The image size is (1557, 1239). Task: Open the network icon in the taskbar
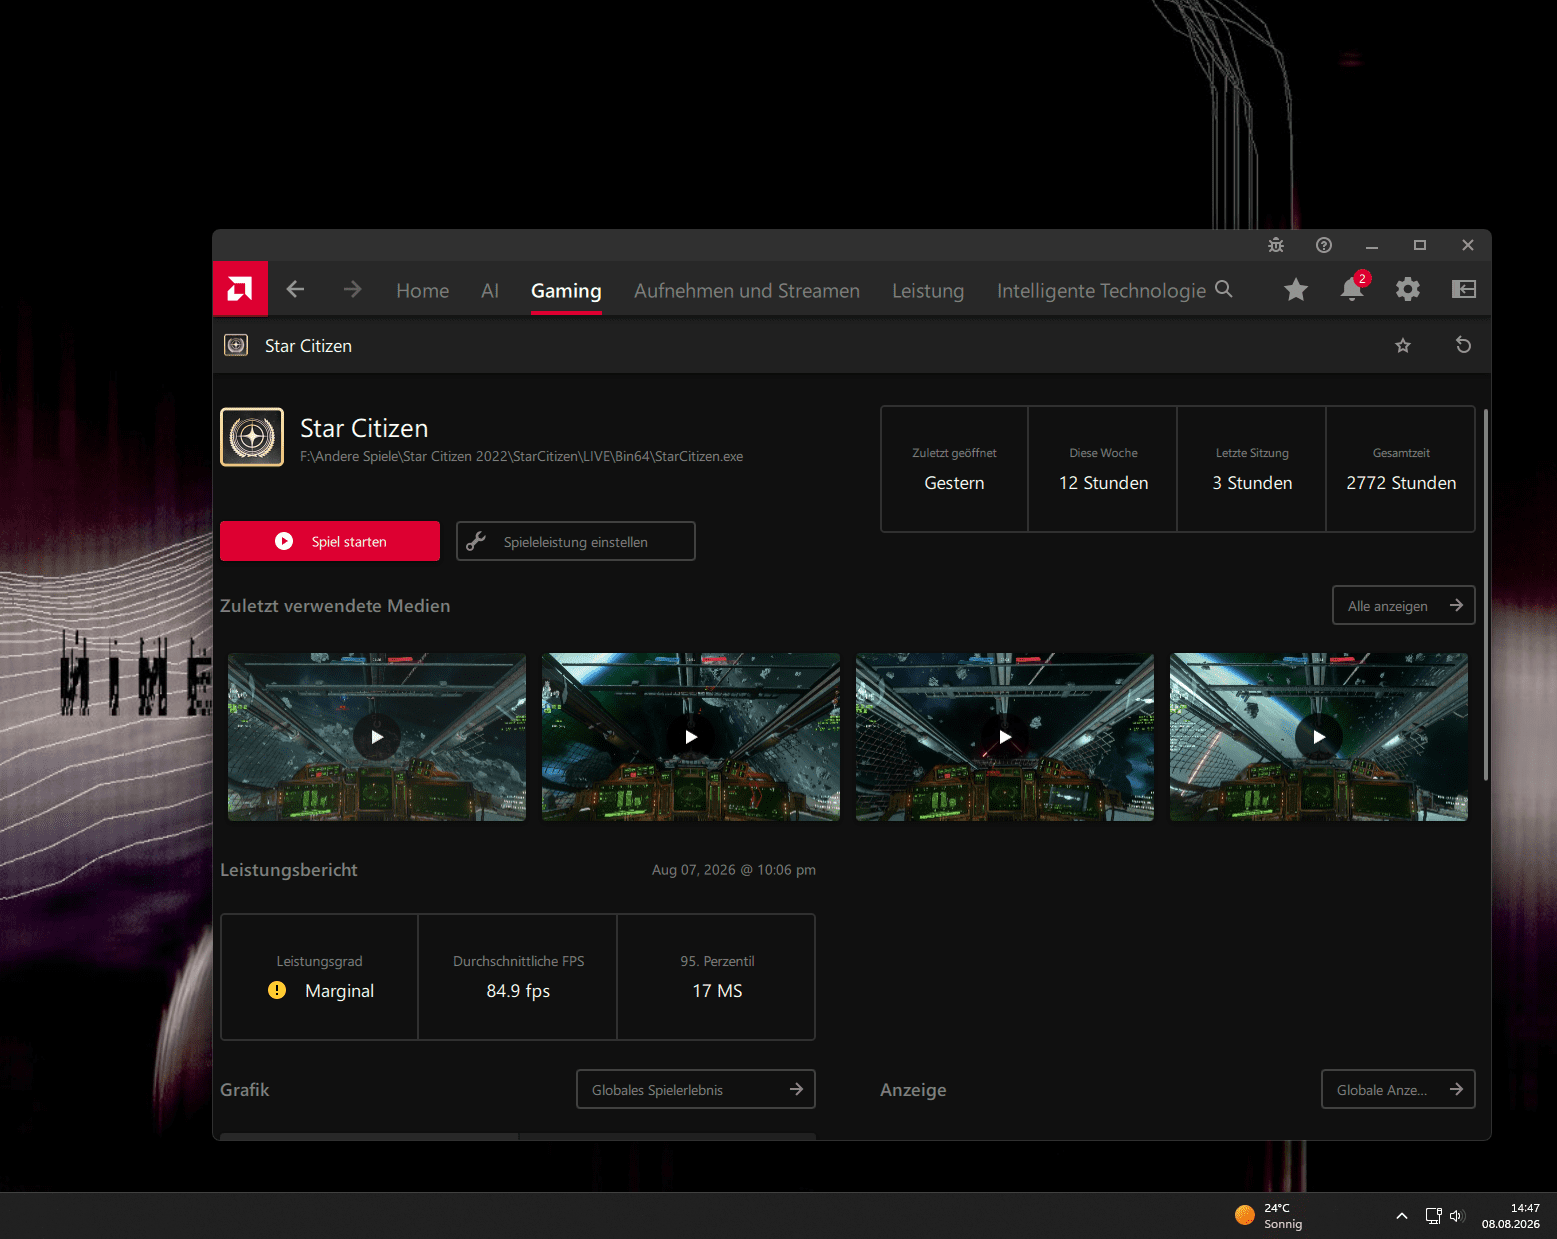tap(1433, 1216)
